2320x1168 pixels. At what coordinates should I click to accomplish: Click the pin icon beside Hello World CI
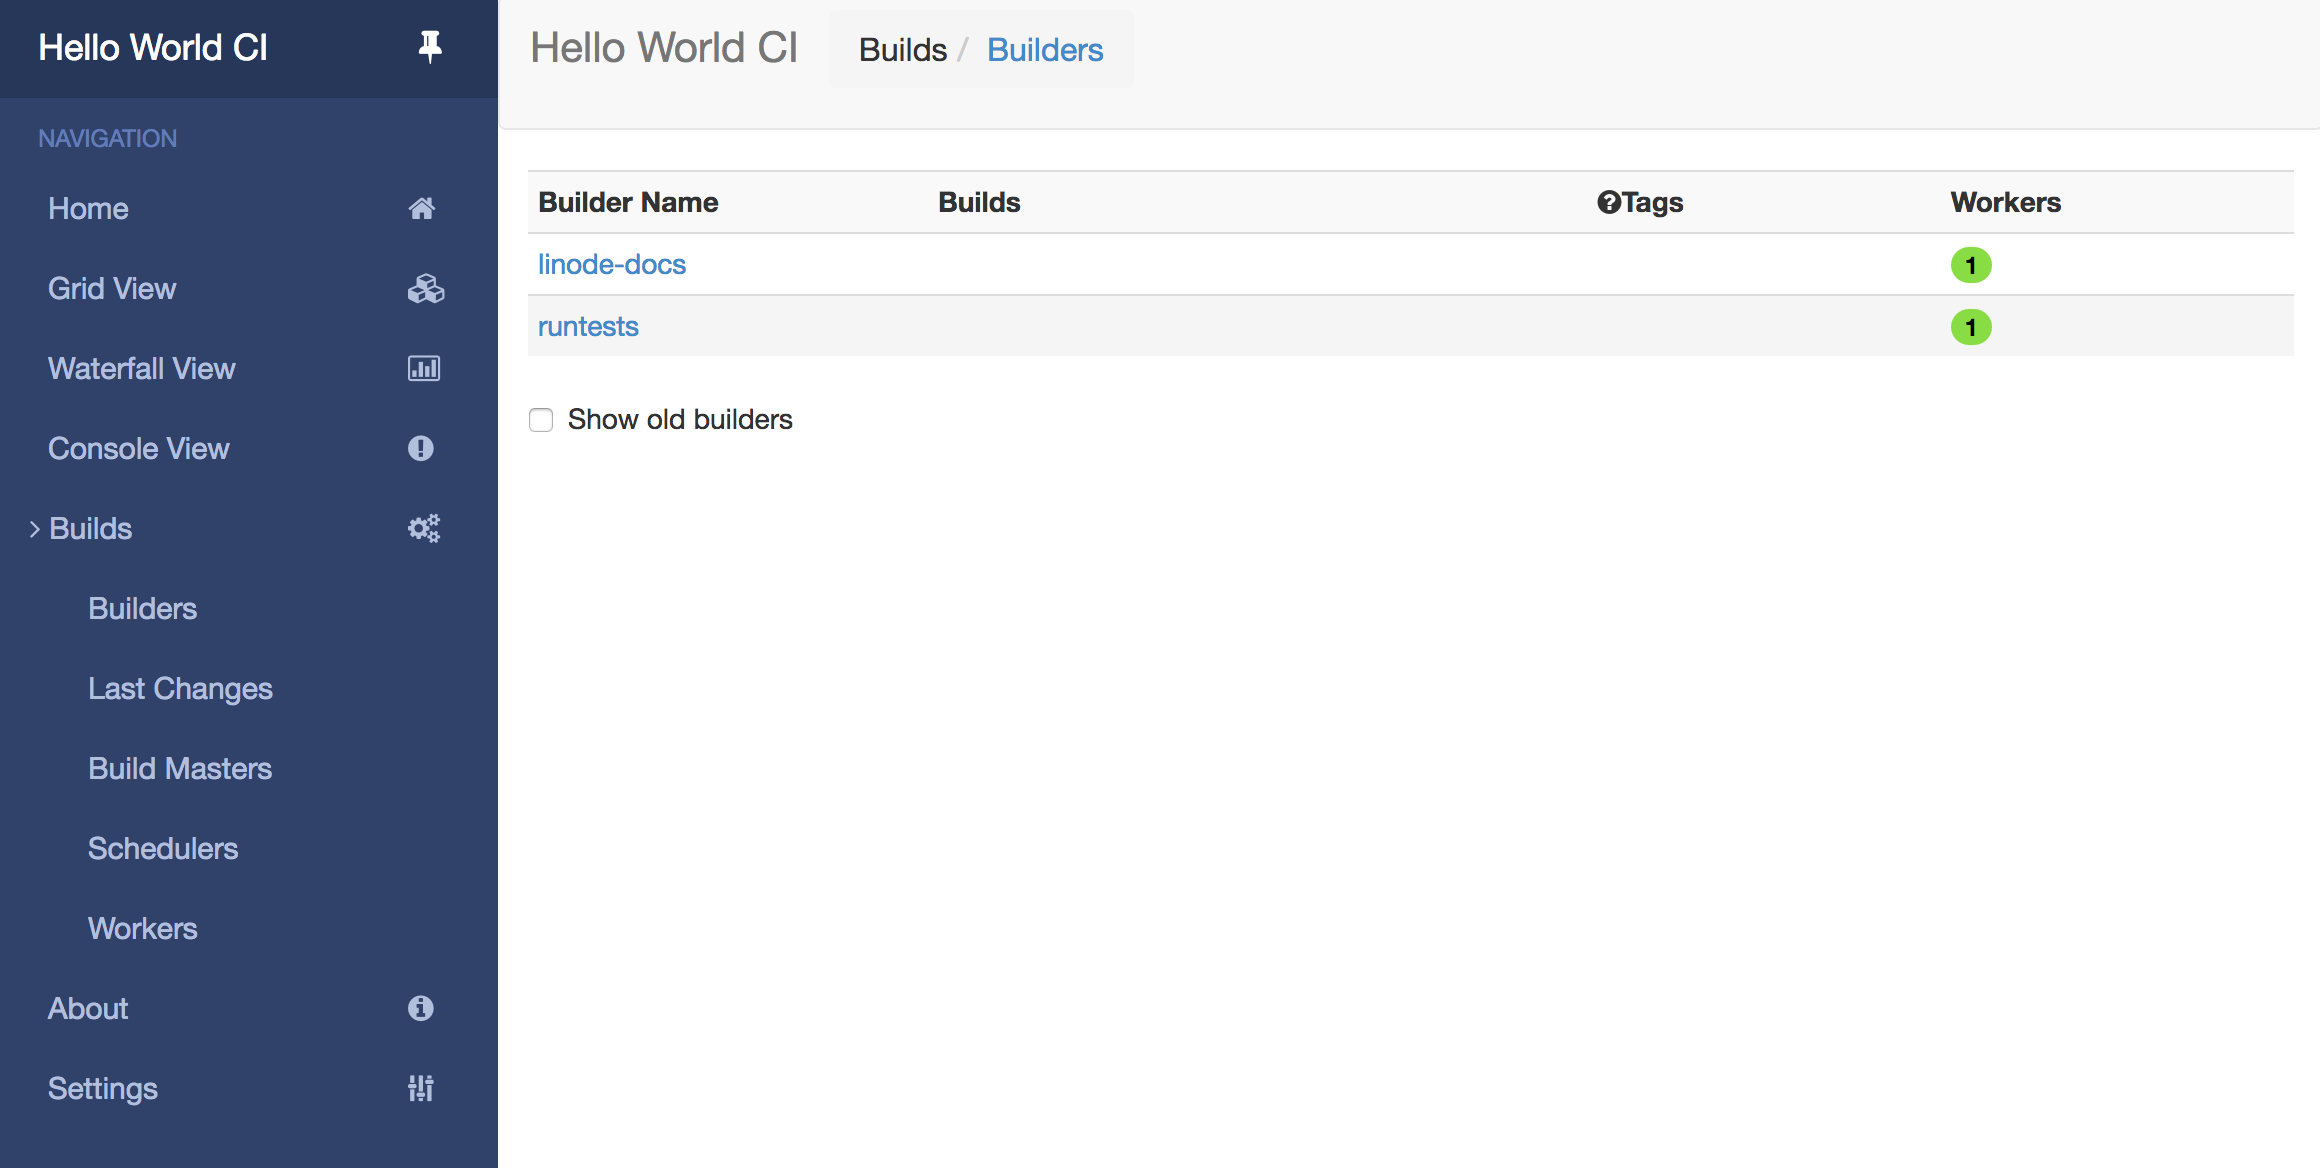pos(430,46)
